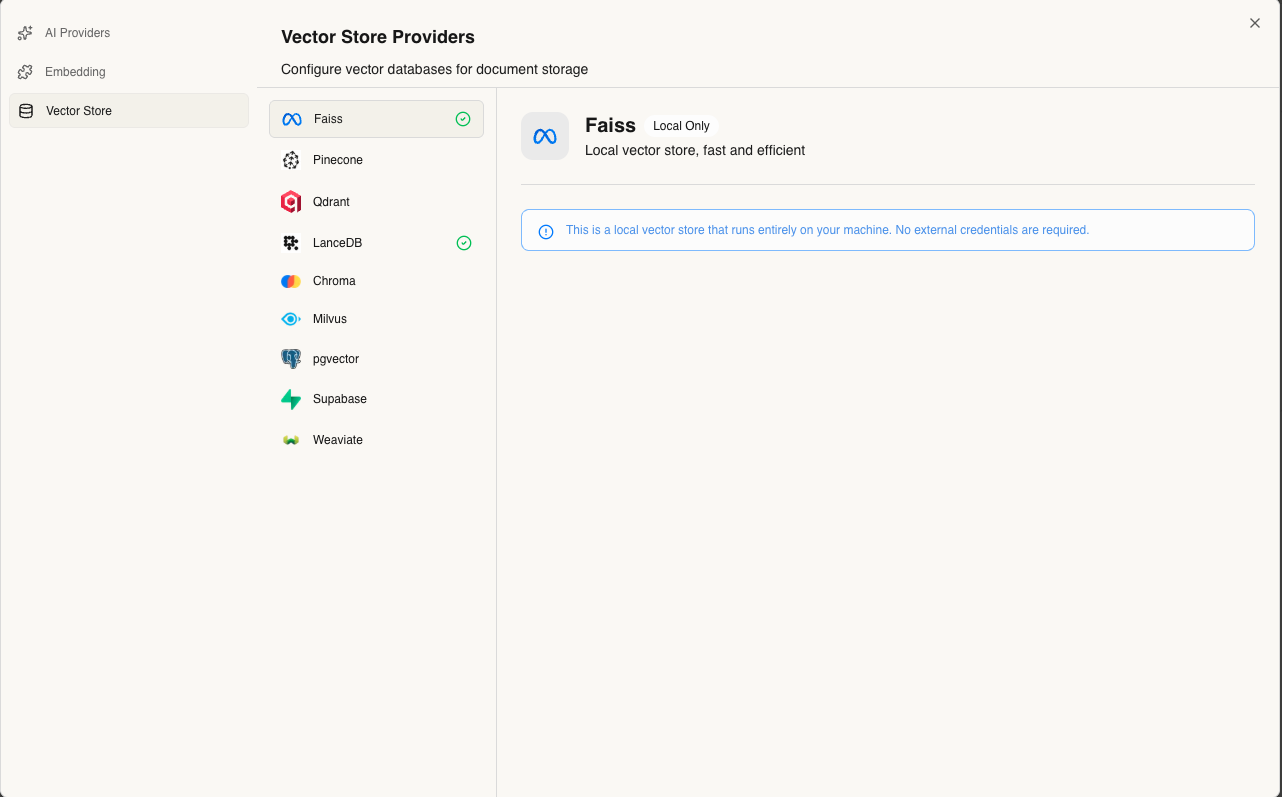1282x797 pixels.
Task: Select Faiss provider text in the list
Action: [328, 119]
